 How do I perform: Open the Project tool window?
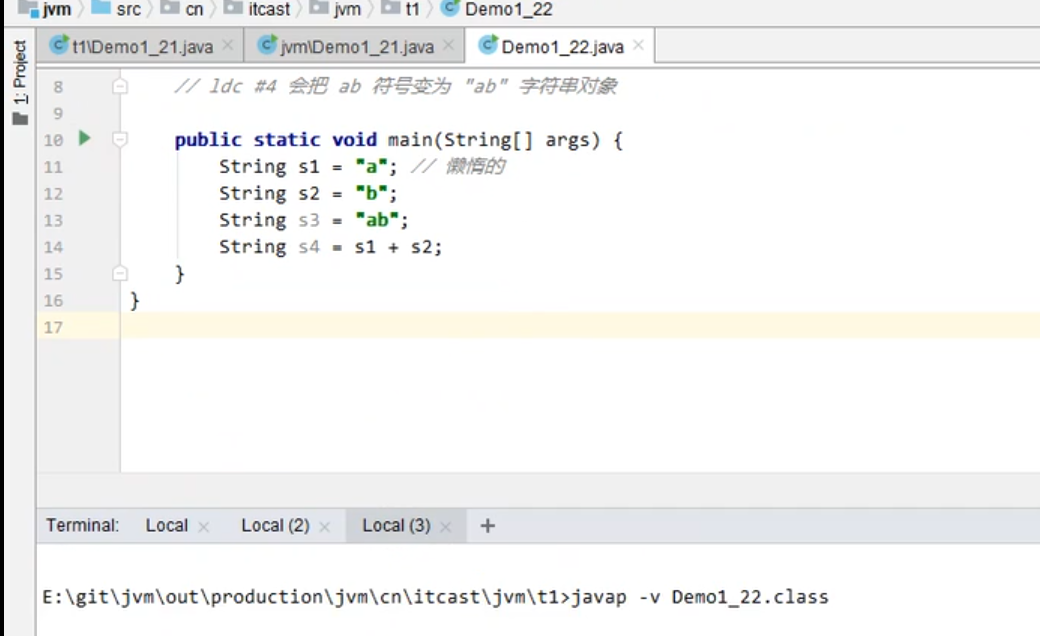[20, 82]
